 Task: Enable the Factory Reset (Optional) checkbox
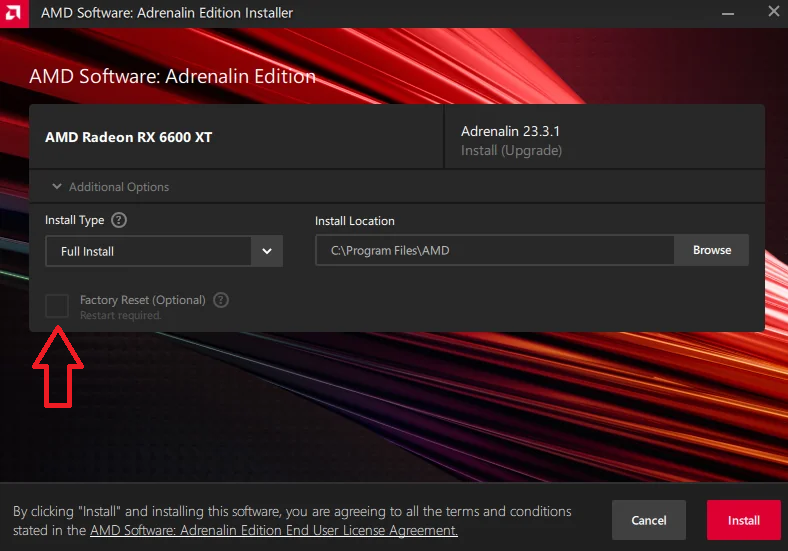[57, 306]
